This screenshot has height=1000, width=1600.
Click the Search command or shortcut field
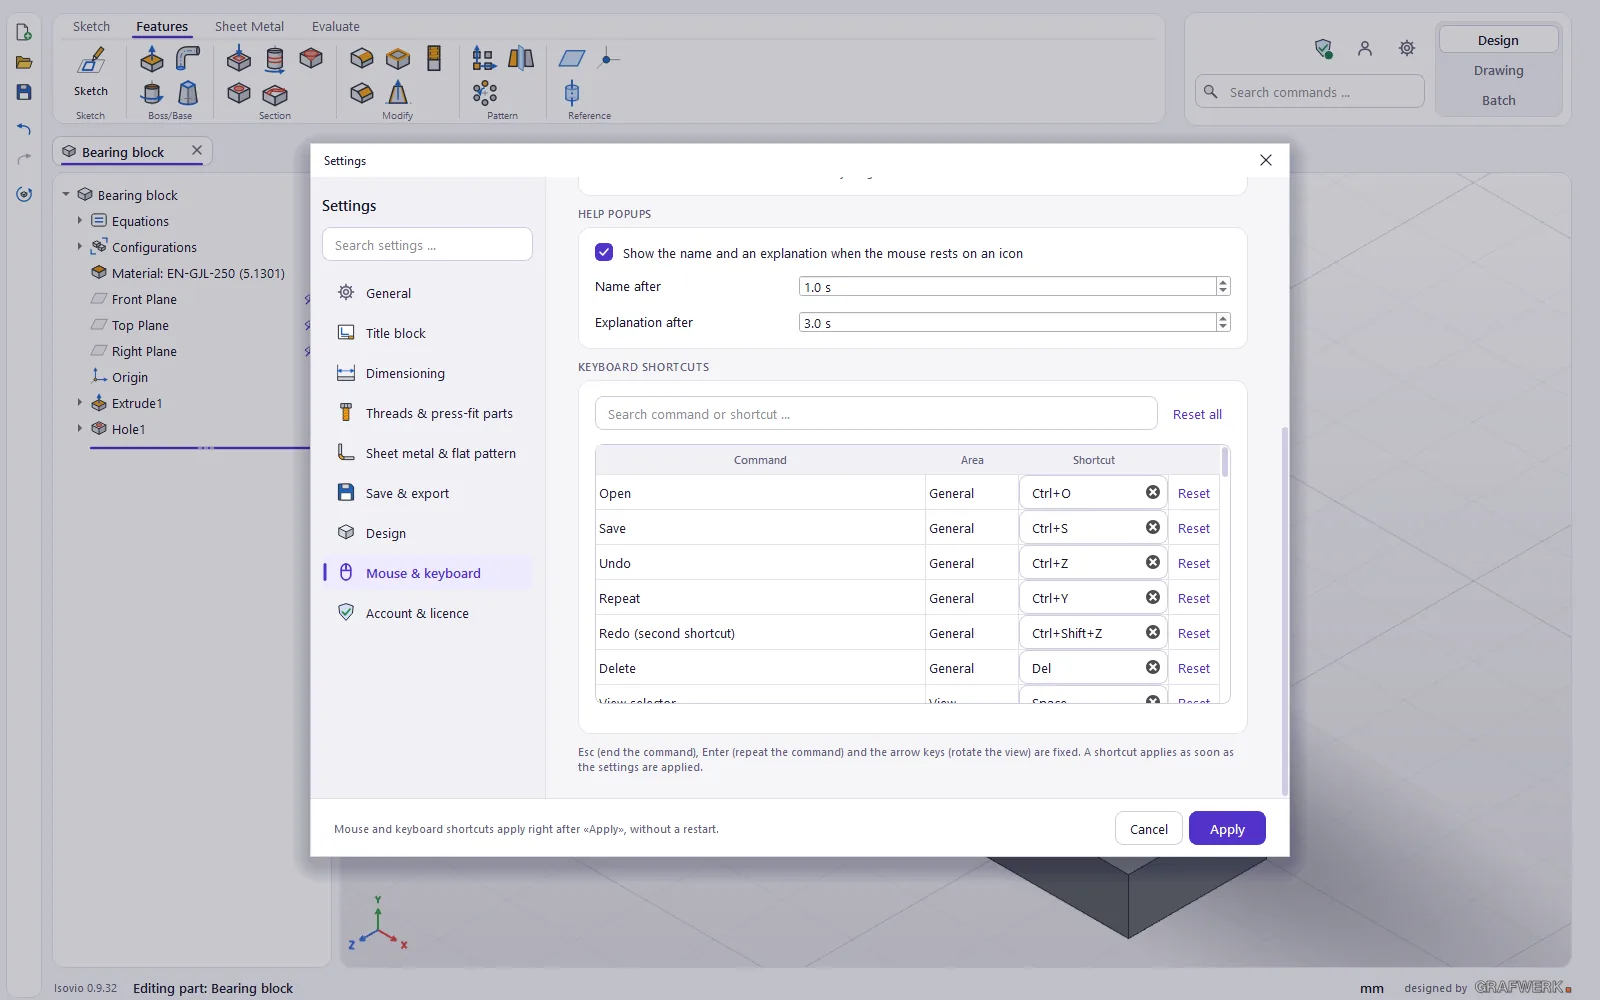click(x=876, y=414)
